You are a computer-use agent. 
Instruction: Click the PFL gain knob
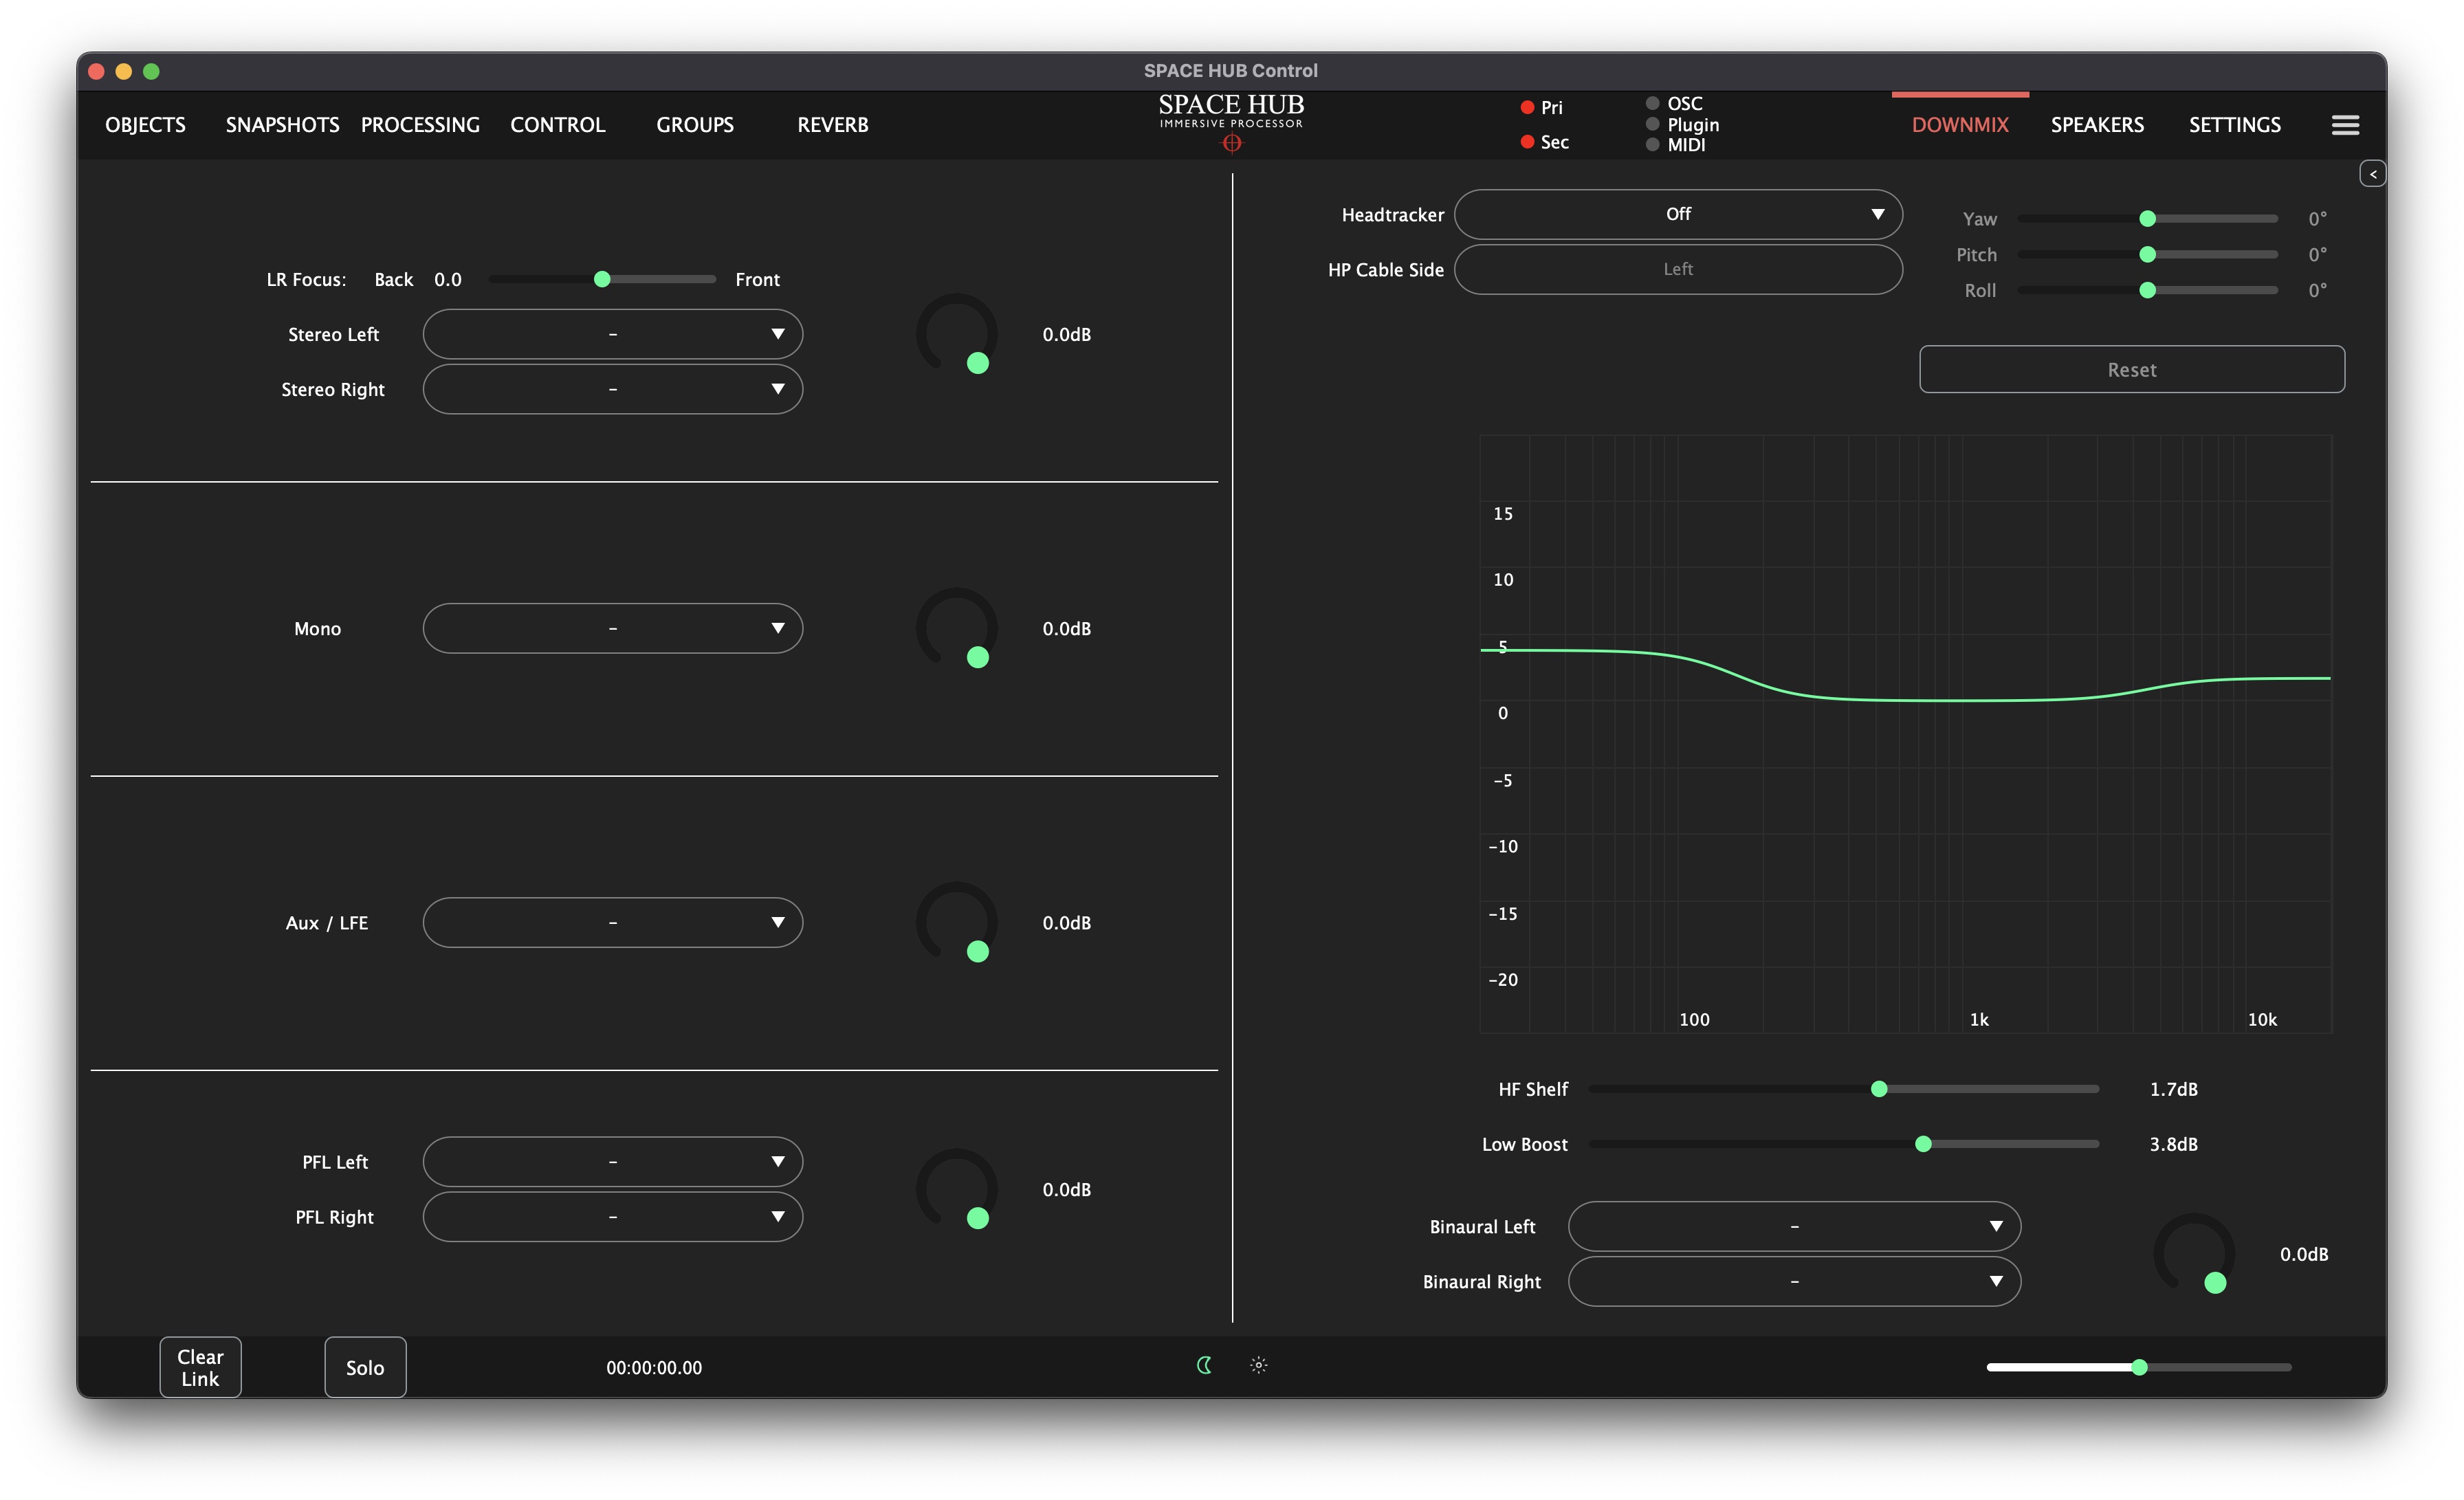point(957,1189)
